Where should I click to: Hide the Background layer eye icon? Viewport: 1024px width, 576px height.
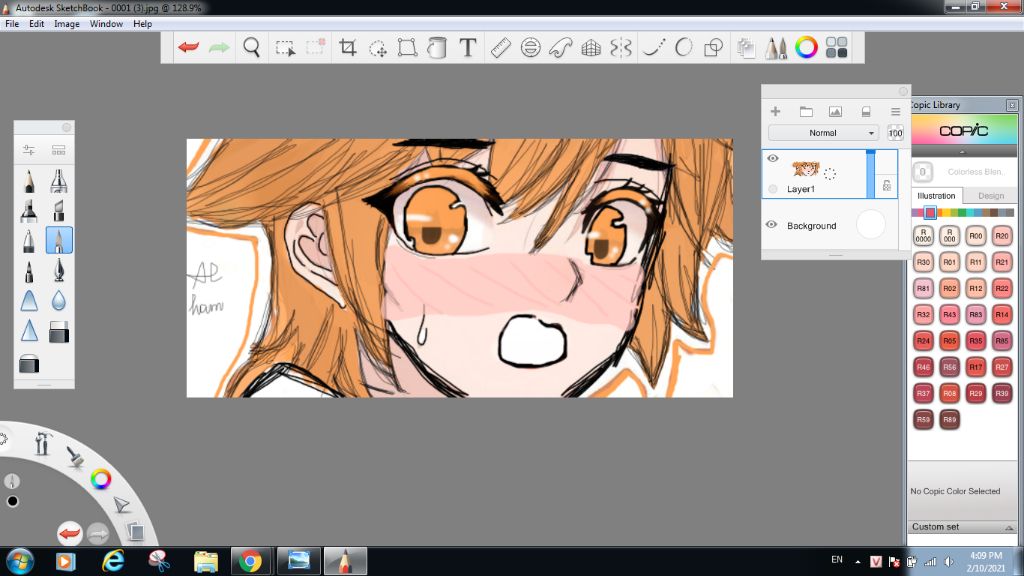pyautogui.click(x=771, y=225)
